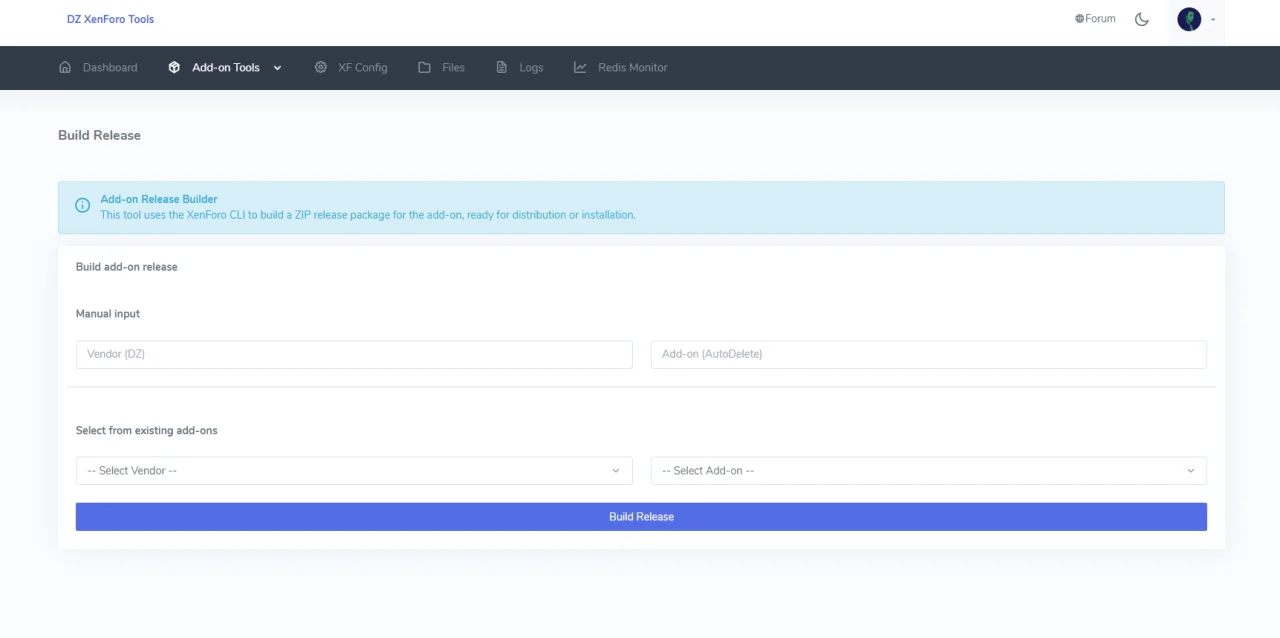This screenshot has height=638, width=1280.
Task: Focus the Vendor (DZ) input field
Action: tap(354, 354)
